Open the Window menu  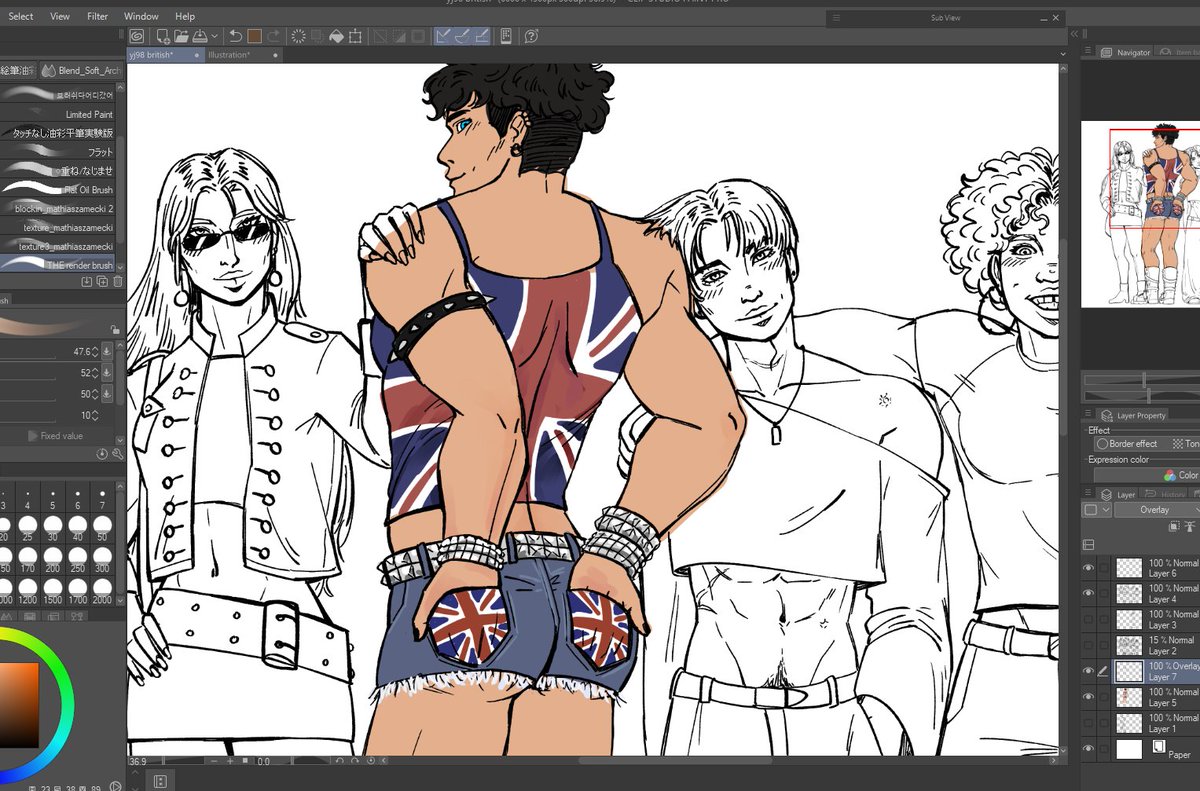[x=141, y=16]
